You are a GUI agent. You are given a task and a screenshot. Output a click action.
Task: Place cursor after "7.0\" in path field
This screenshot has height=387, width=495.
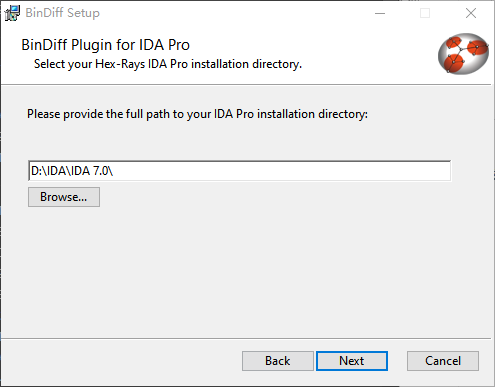(114, 171)
